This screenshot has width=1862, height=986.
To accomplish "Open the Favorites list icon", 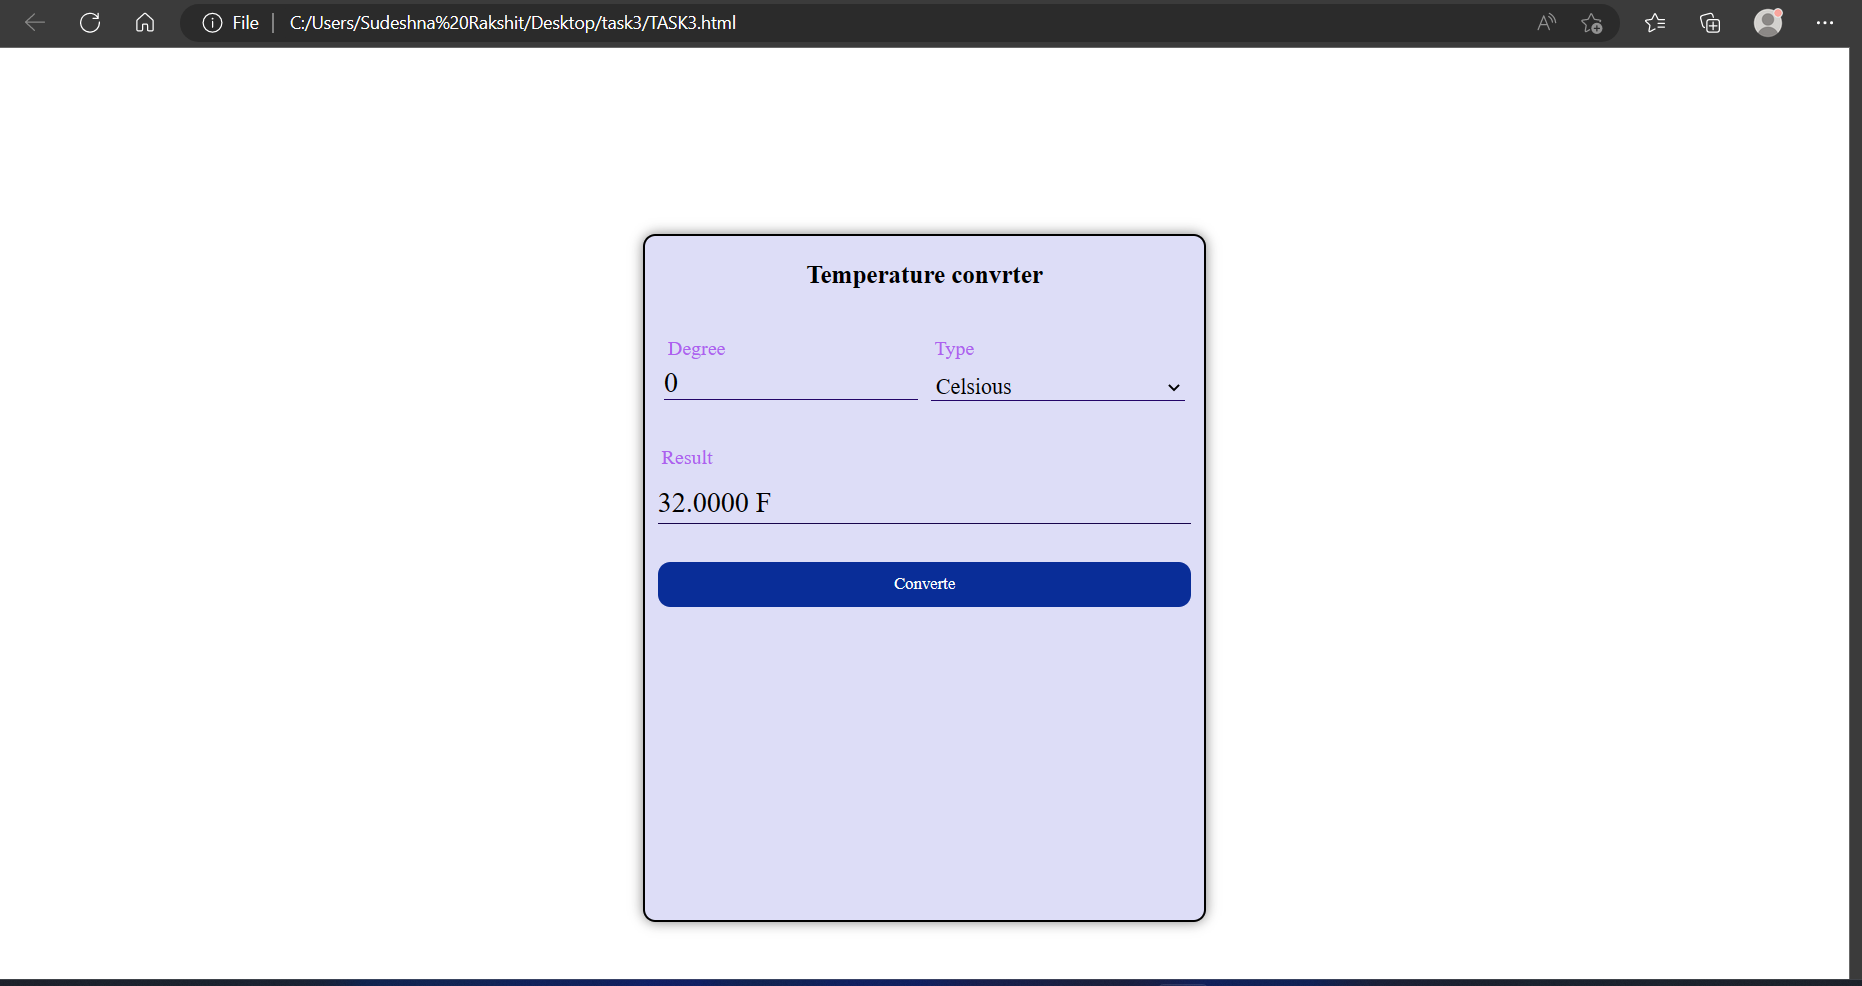I will [1655, 23].
